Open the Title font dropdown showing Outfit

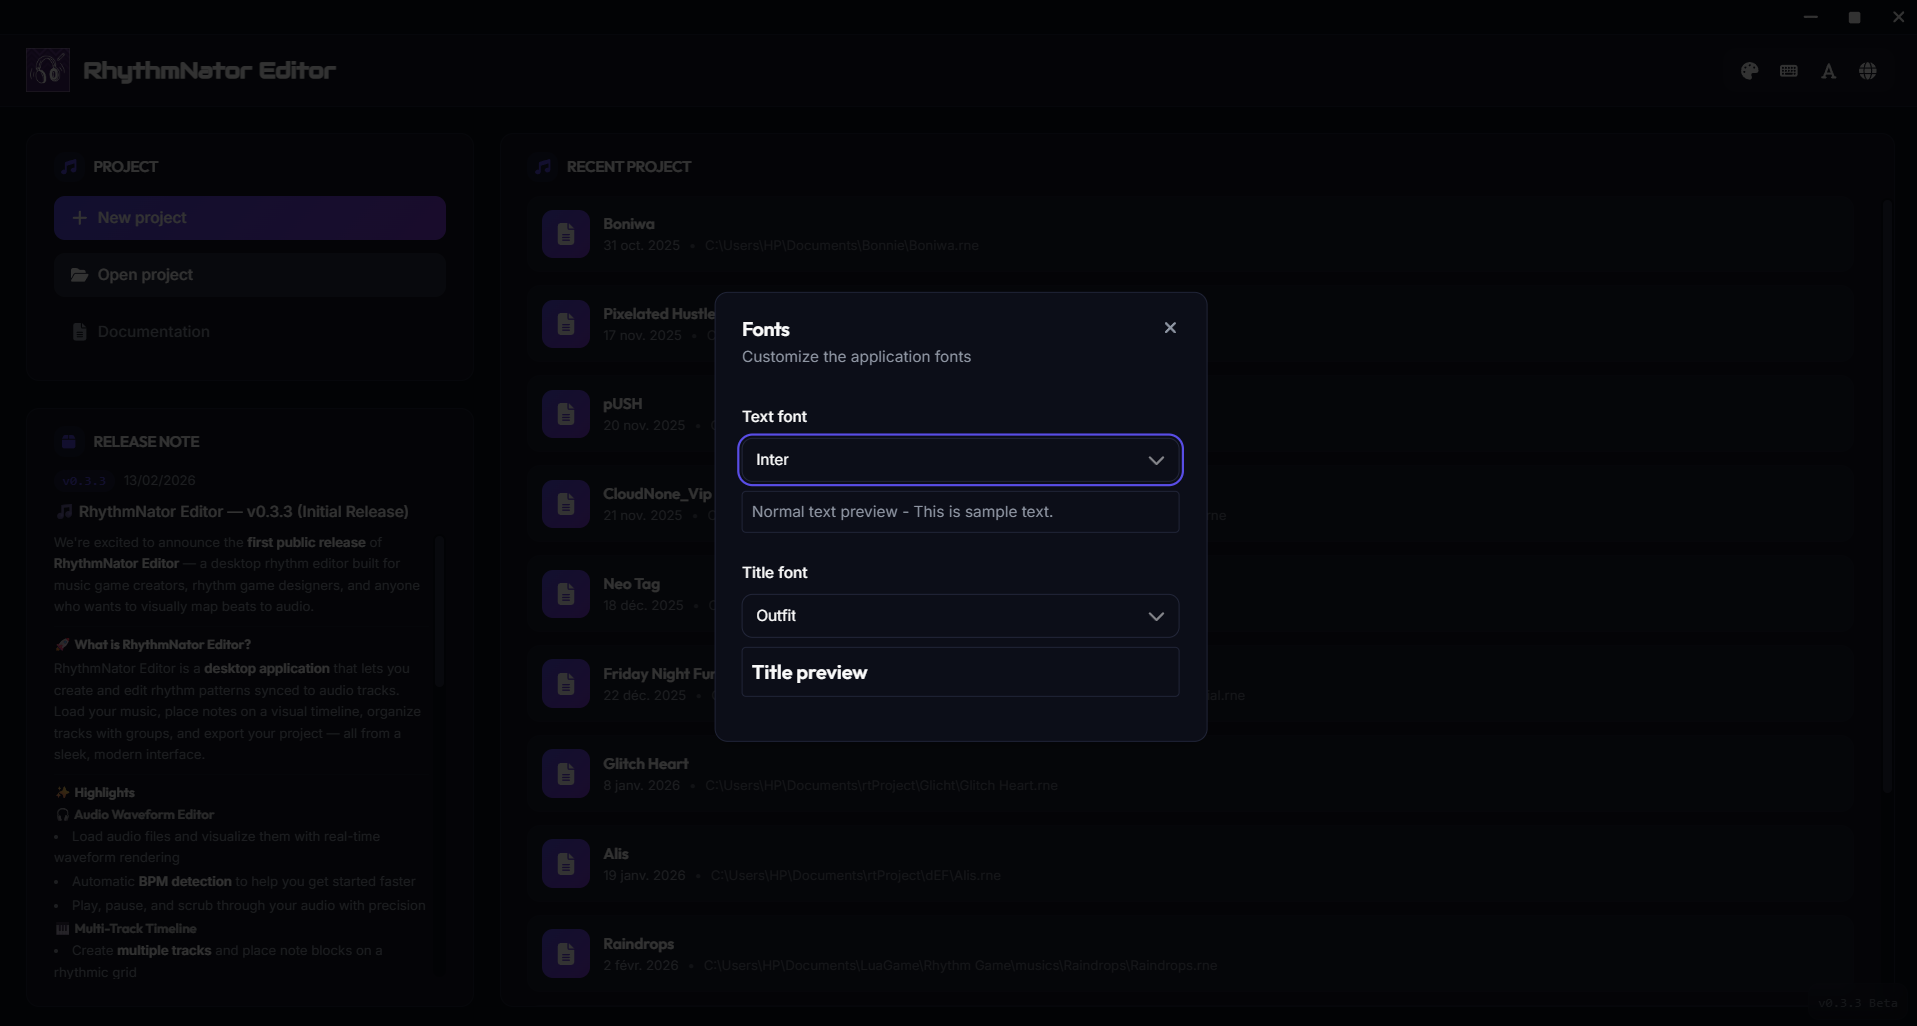tap(958, 615)
